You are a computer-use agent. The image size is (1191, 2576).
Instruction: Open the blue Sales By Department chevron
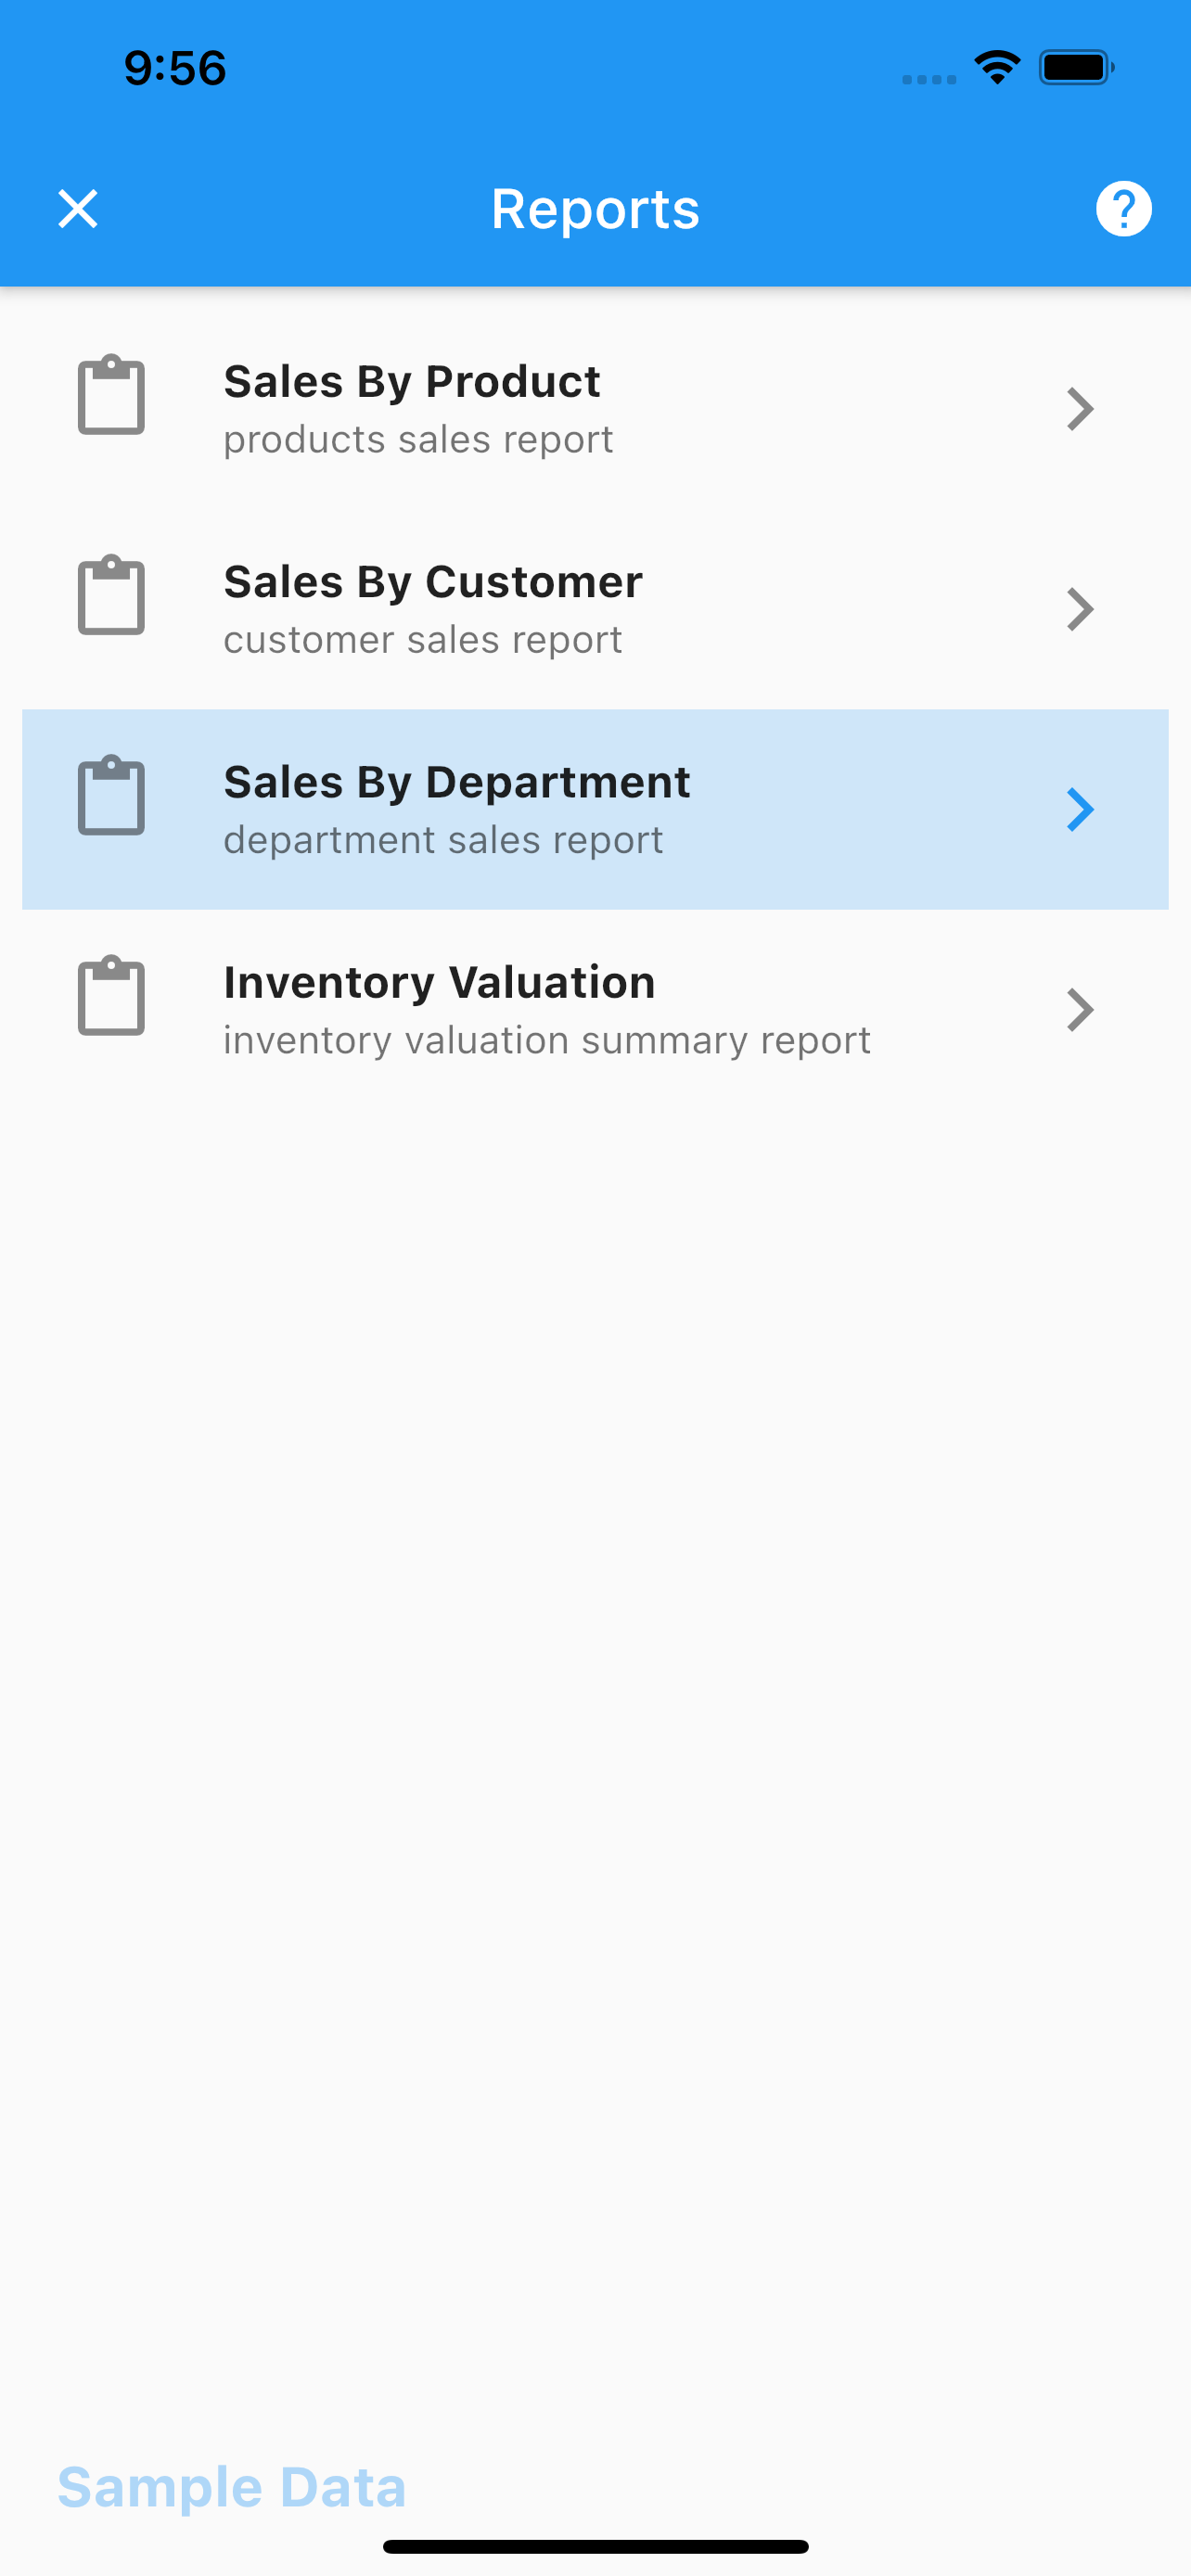1080,809
